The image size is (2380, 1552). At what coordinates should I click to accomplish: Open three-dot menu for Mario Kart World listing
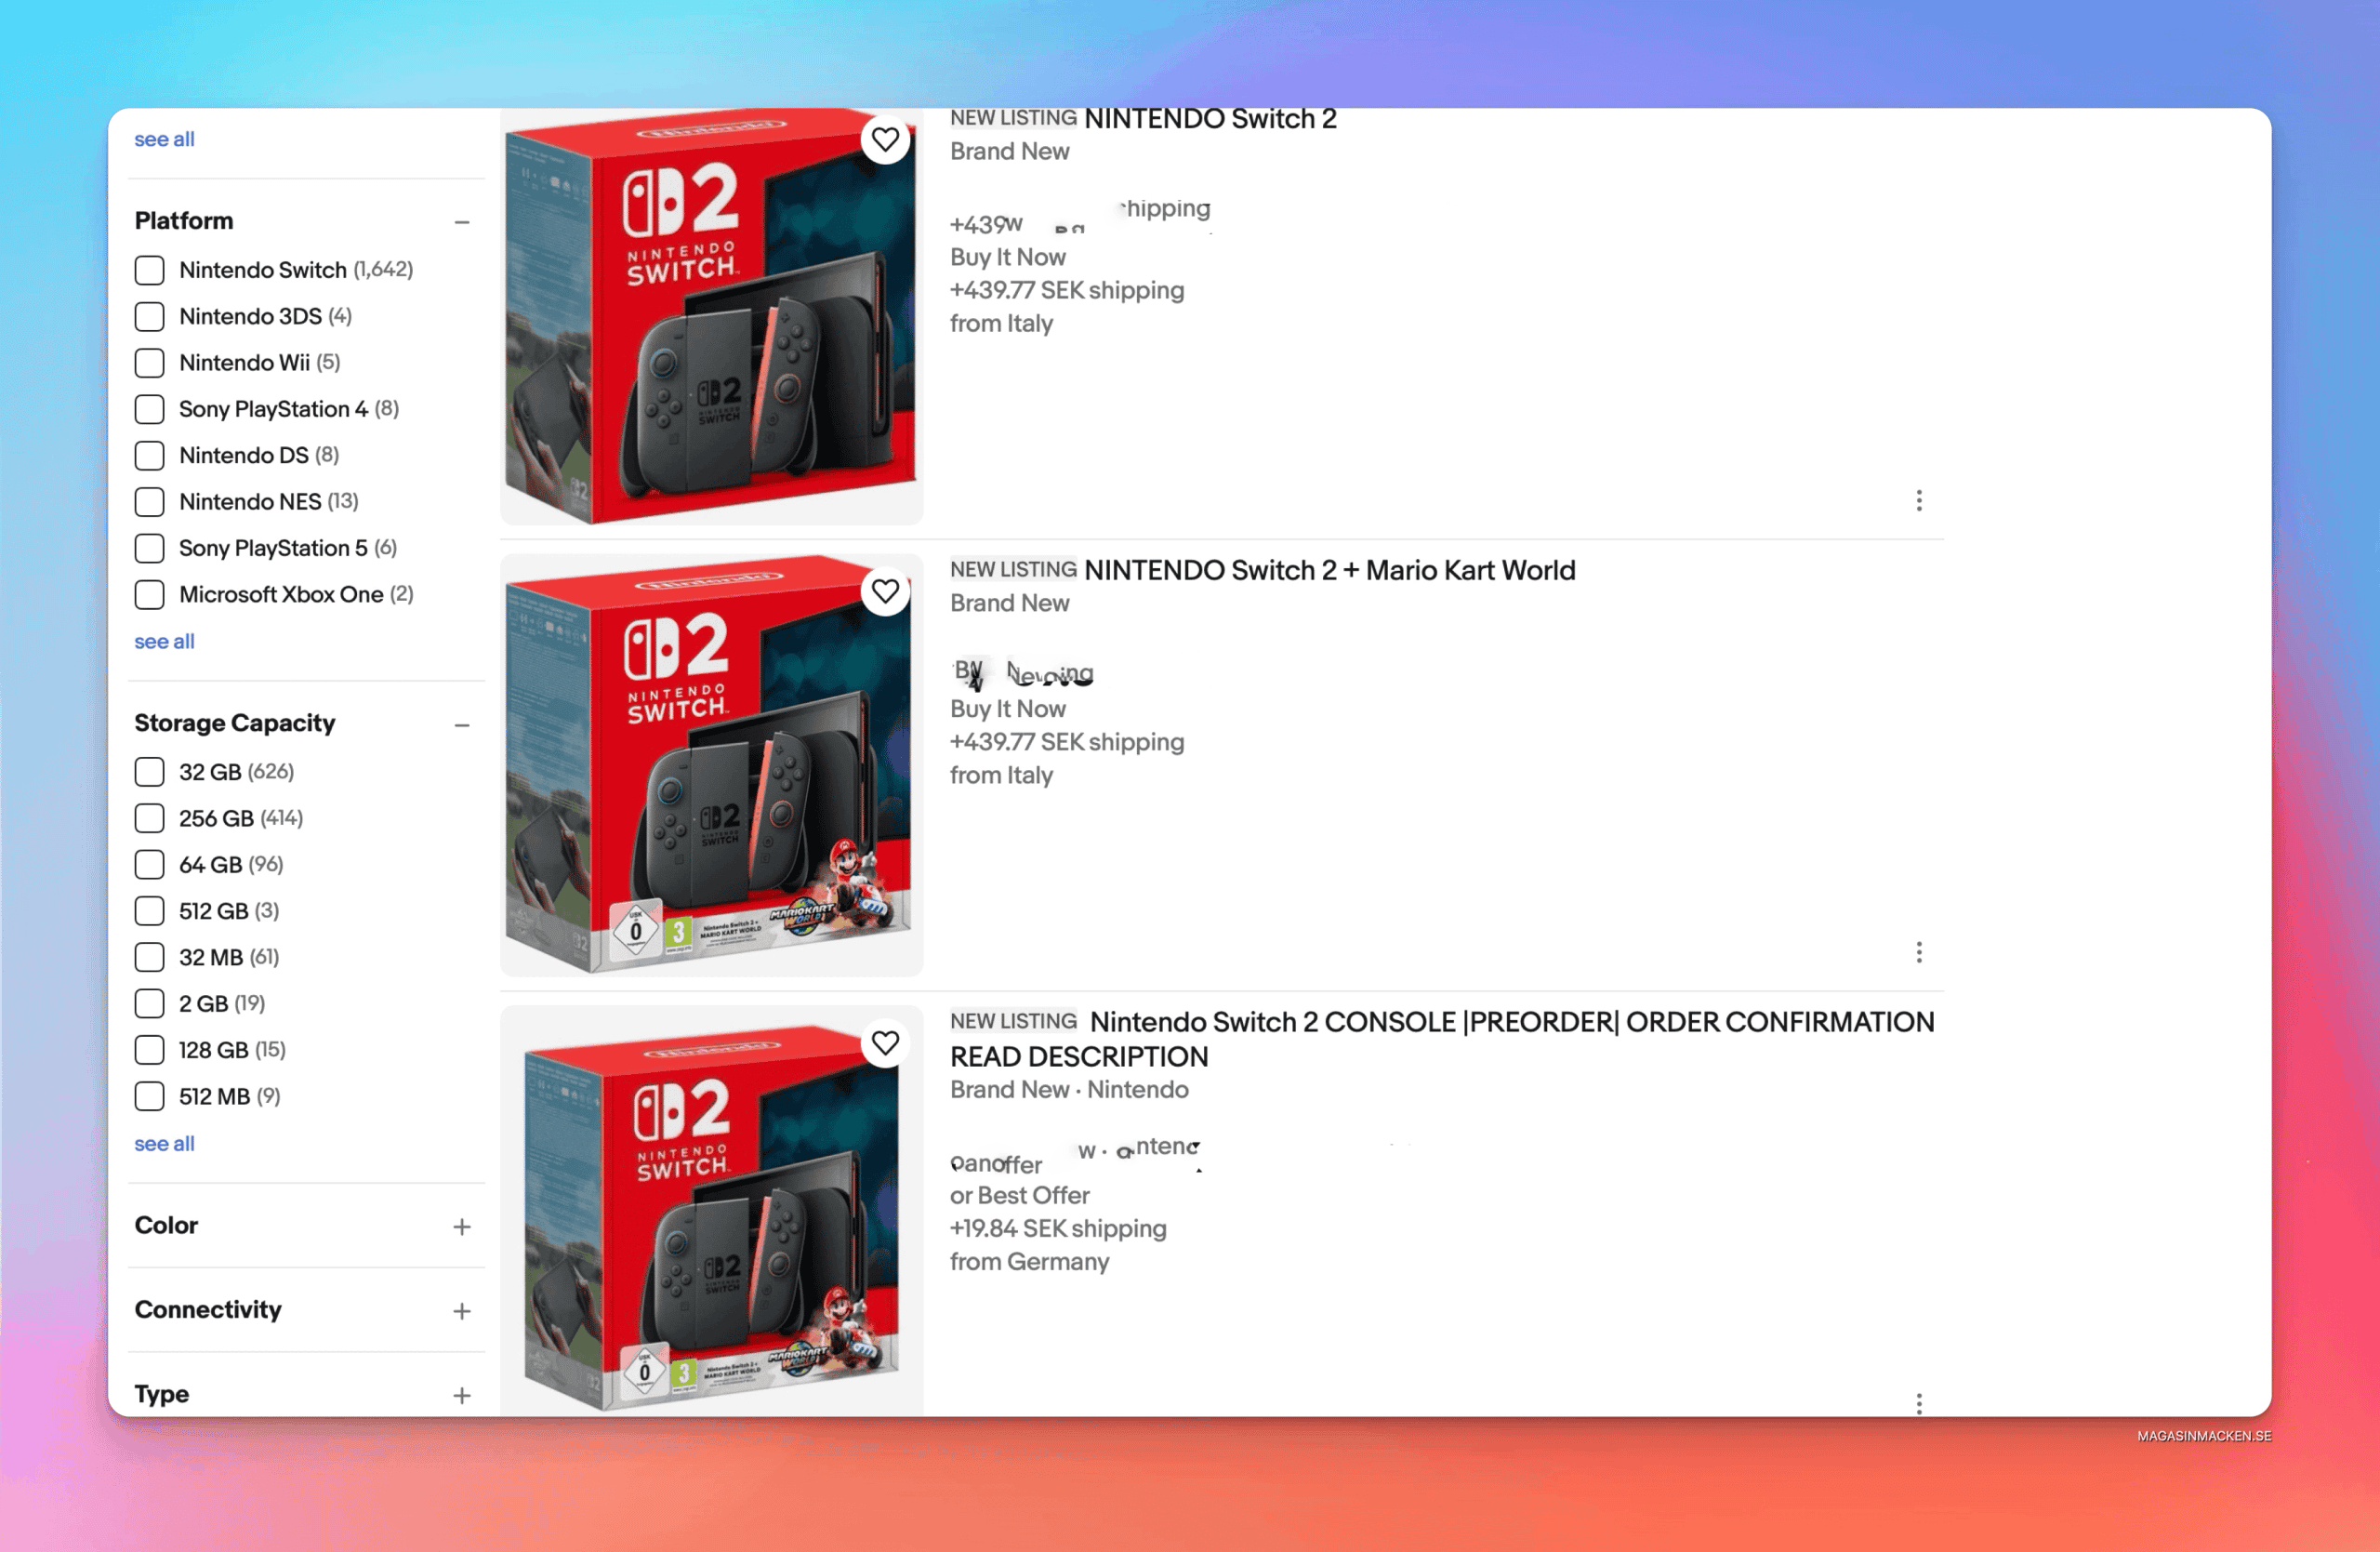[x=1918, y=952]
